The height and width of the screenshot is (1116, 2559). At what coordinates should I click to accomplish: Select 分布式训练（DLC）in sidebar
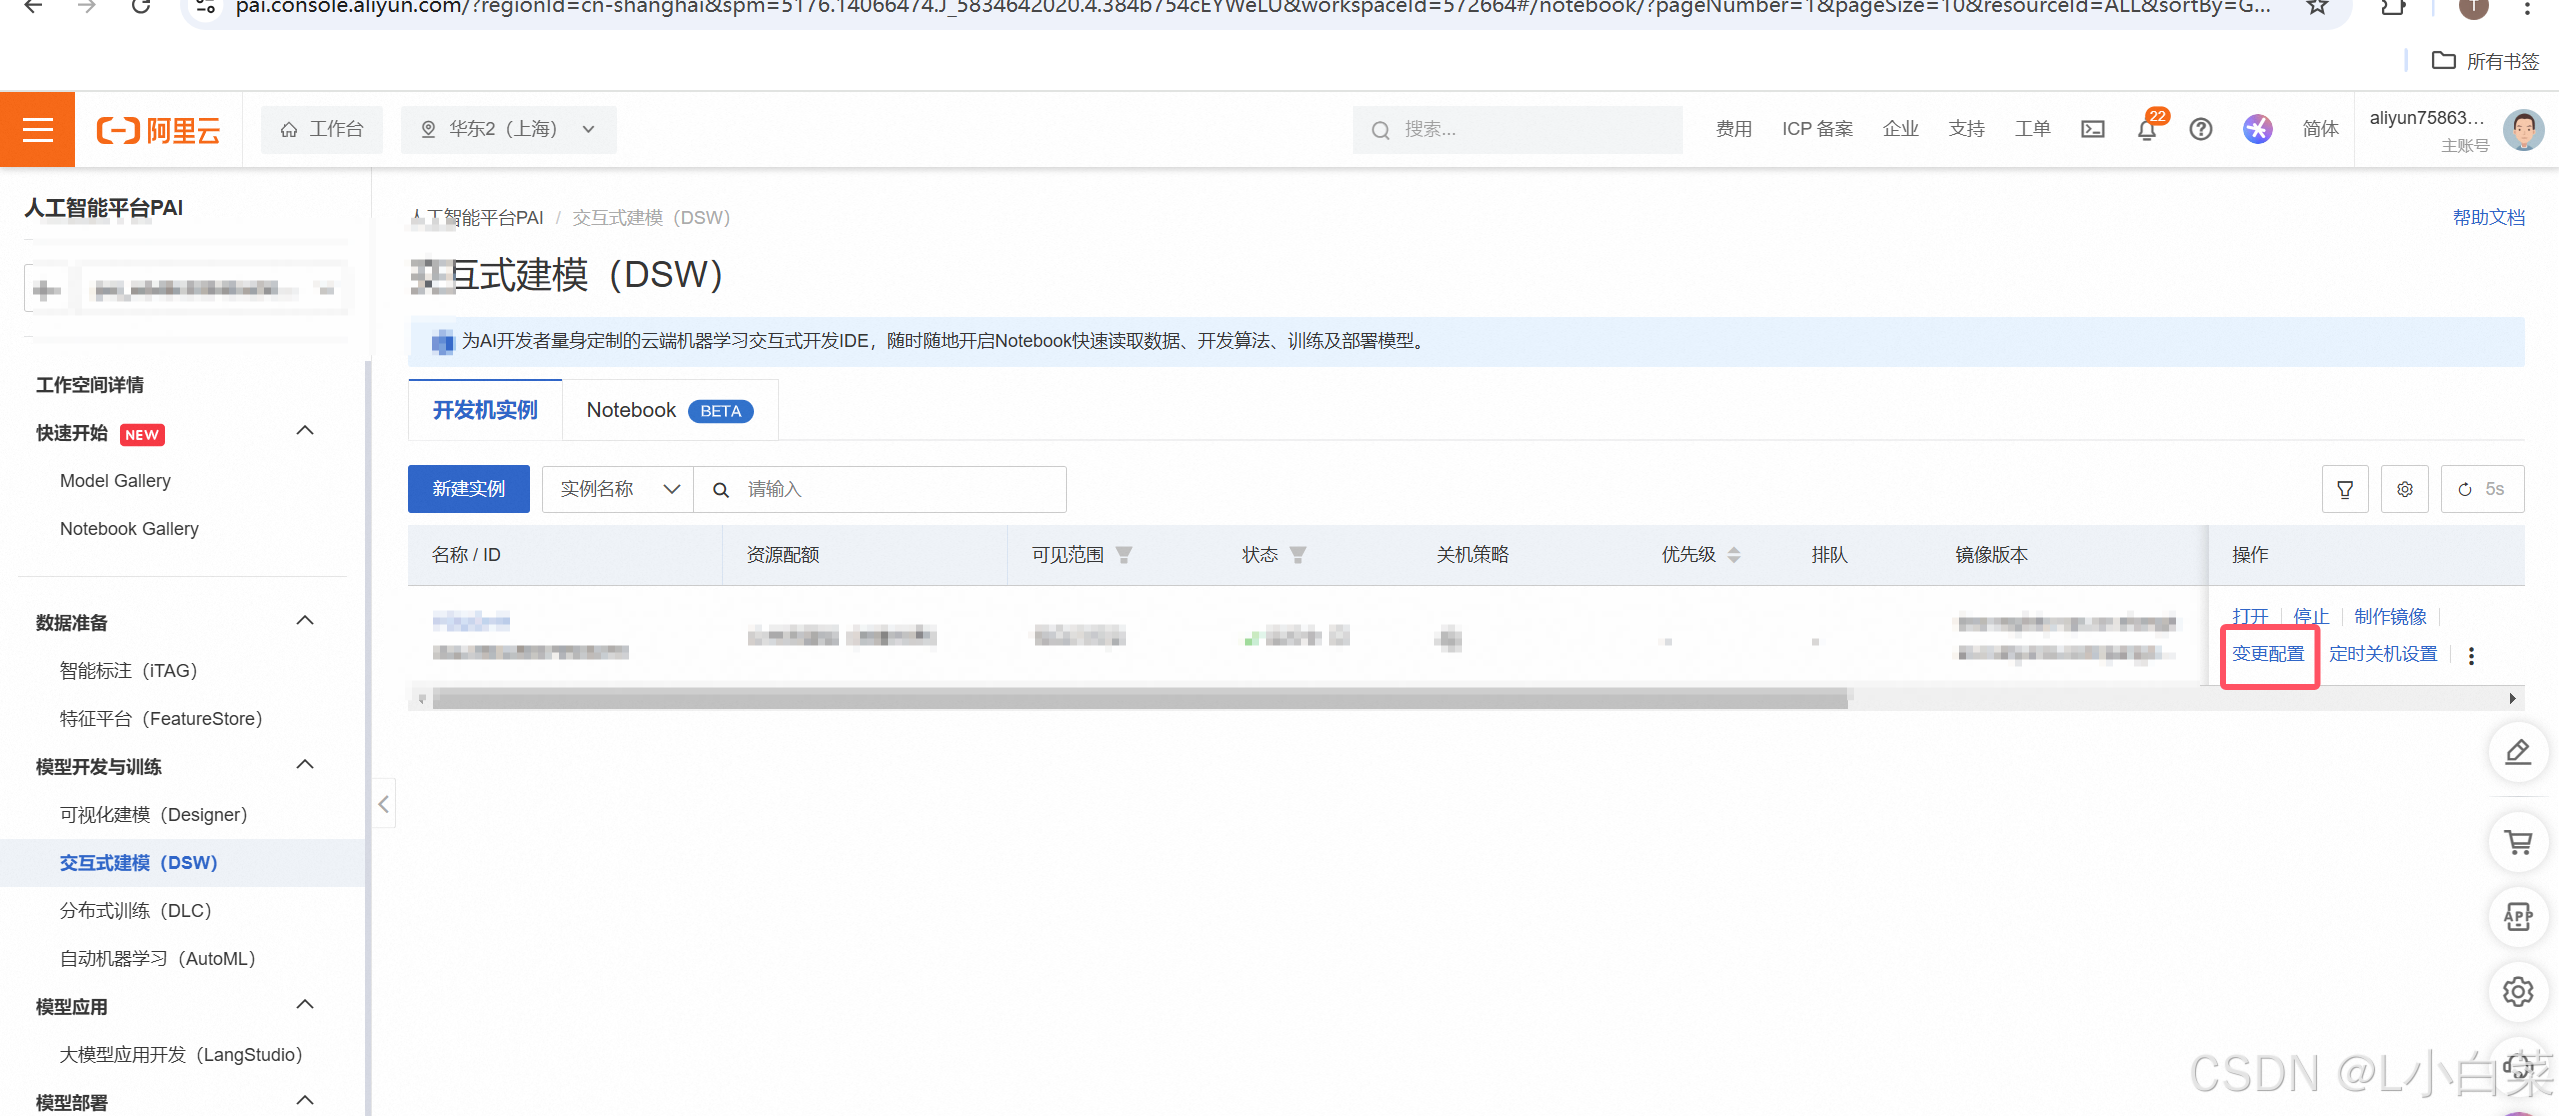[x=136, y=910]
